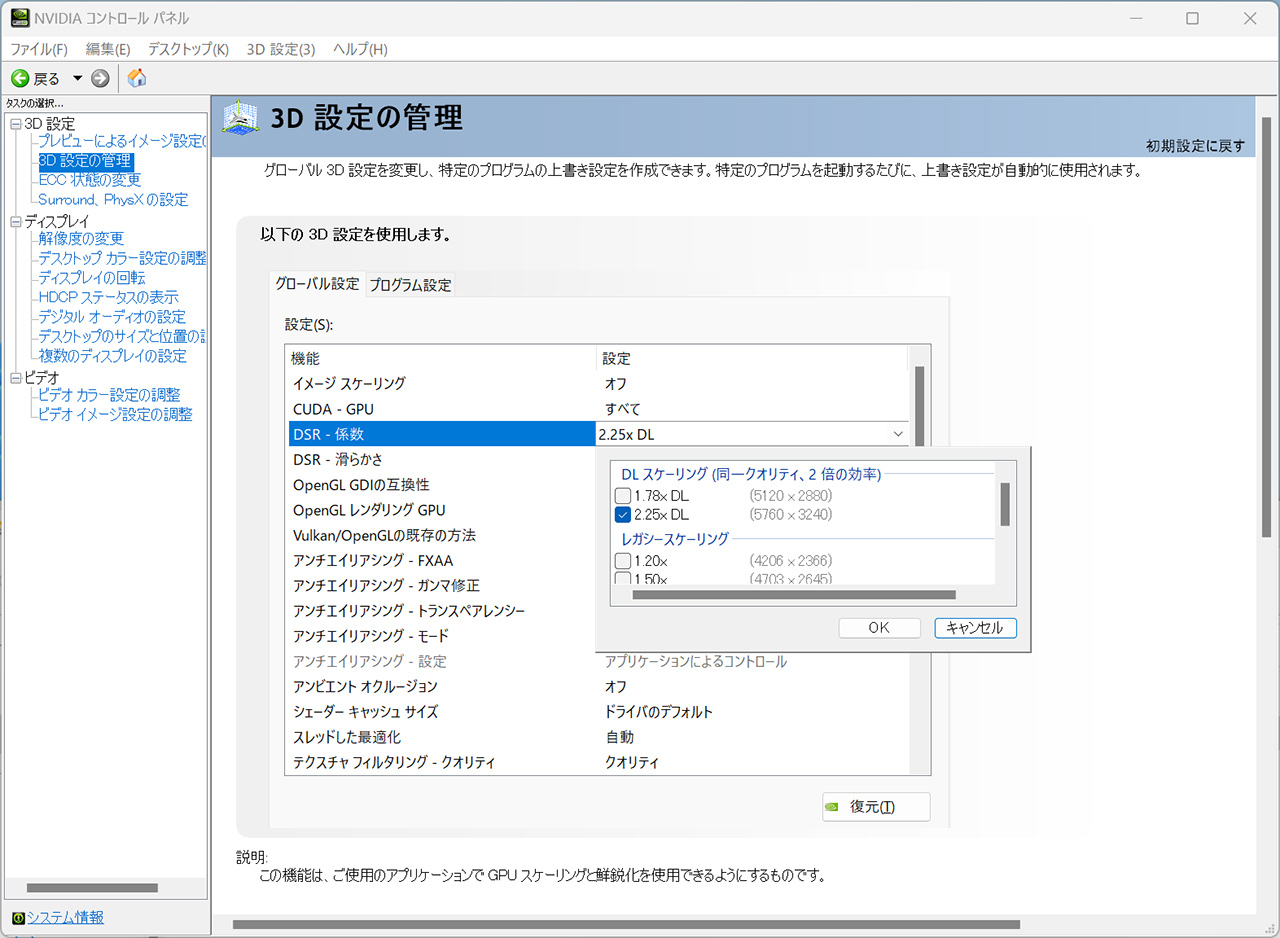1280x938 pixels.
Task: Open the 編集(E) menu
Action: click(108, 49)
